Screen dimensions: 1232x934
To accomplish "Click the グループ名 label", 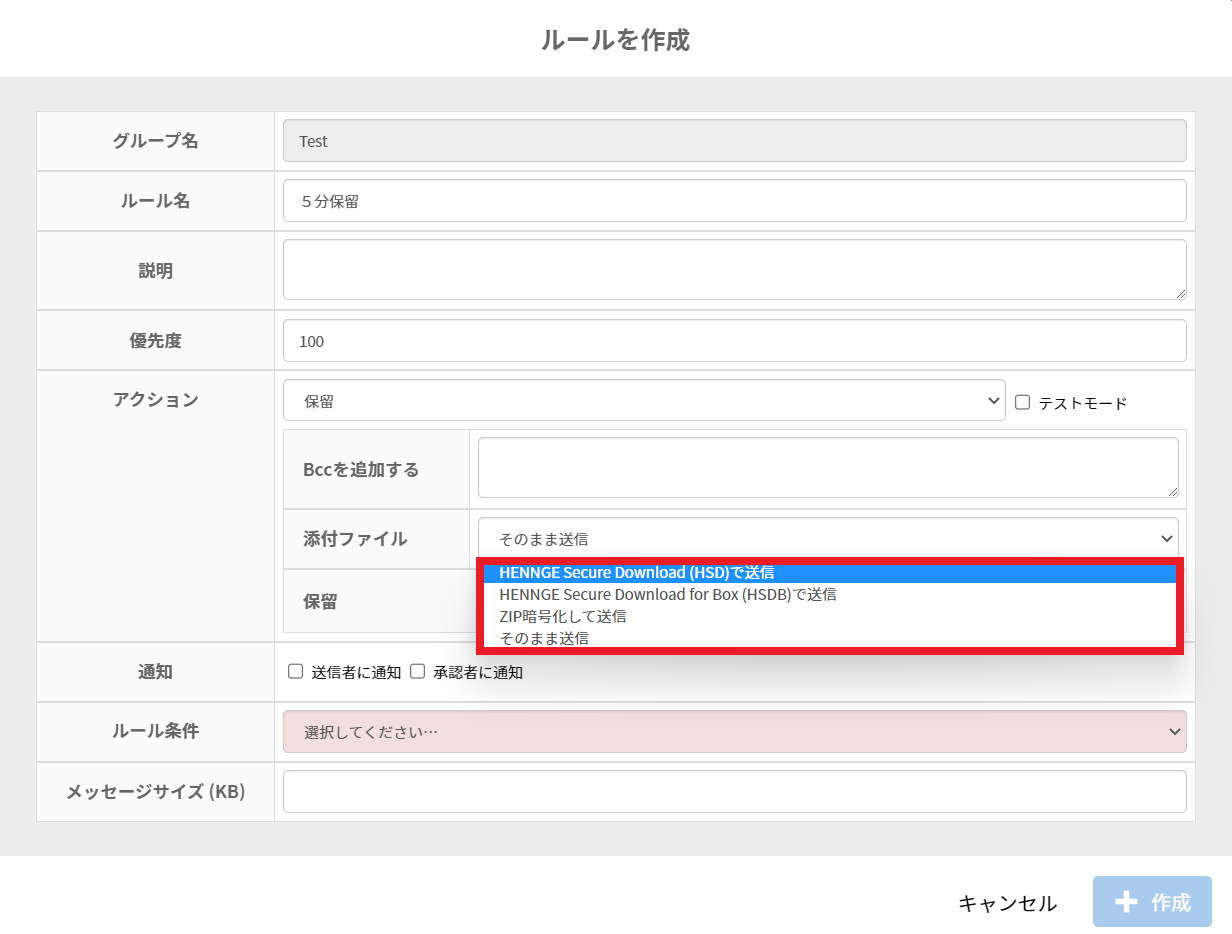I will 155,141.
